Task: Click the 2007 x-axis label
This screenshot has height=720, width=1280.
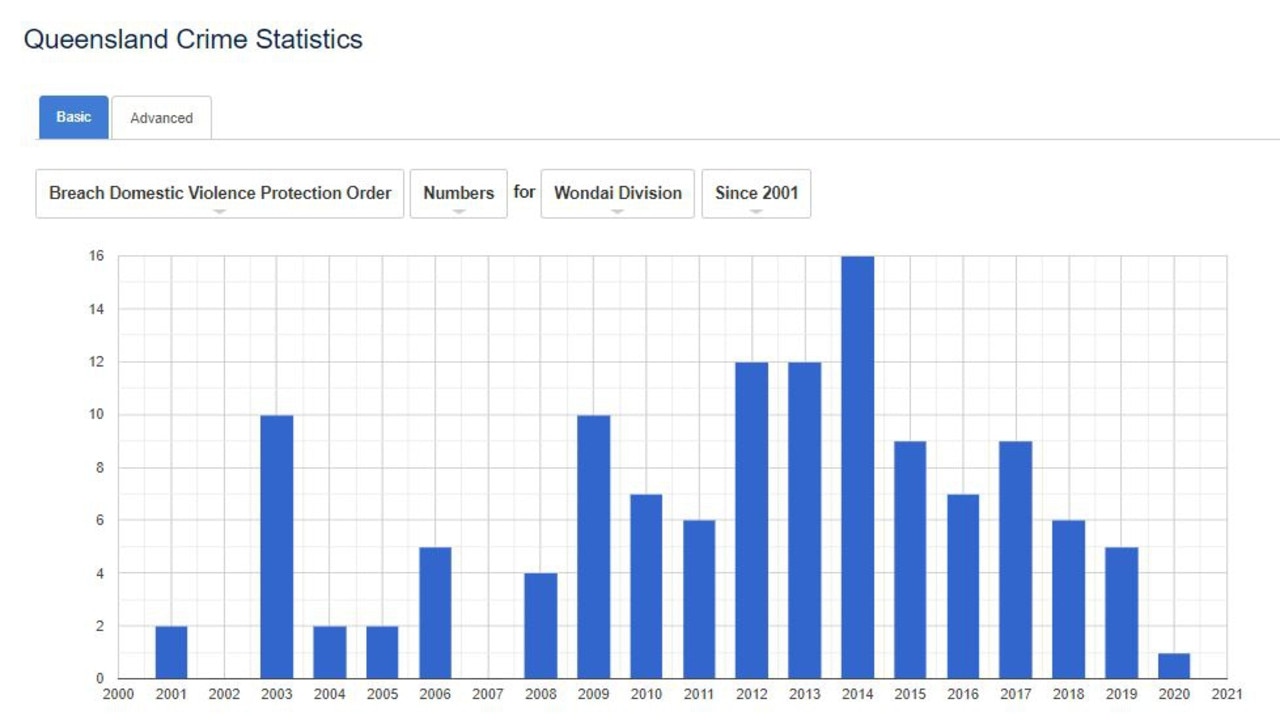Action: coord(488,694)
